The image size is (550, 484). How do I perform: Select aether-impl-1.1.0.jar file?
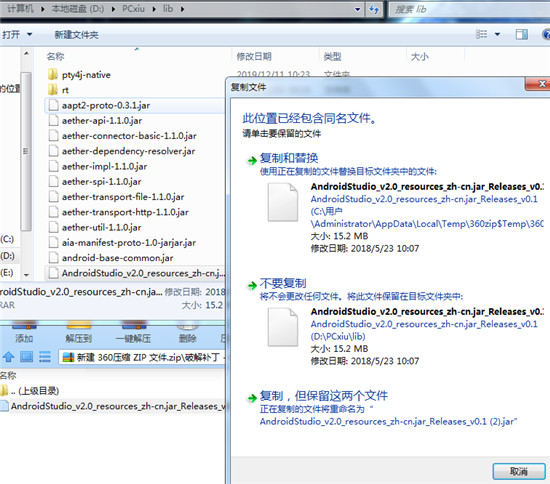104,167
